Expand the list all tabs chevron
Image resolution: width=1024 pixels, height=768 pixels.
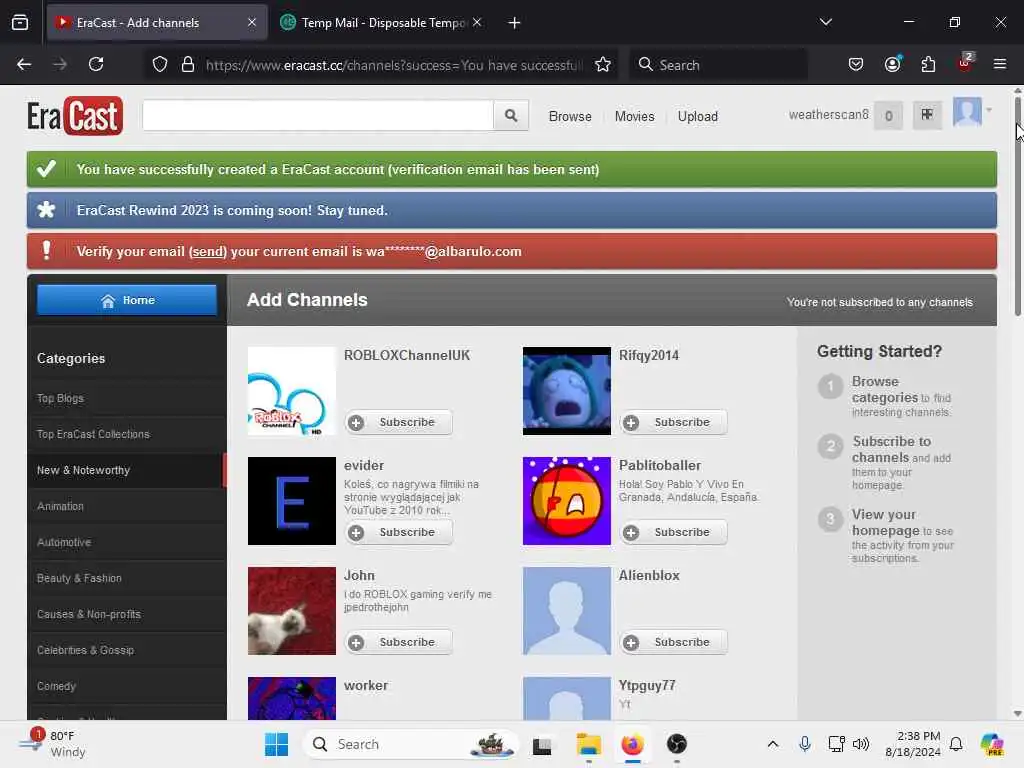825,22
